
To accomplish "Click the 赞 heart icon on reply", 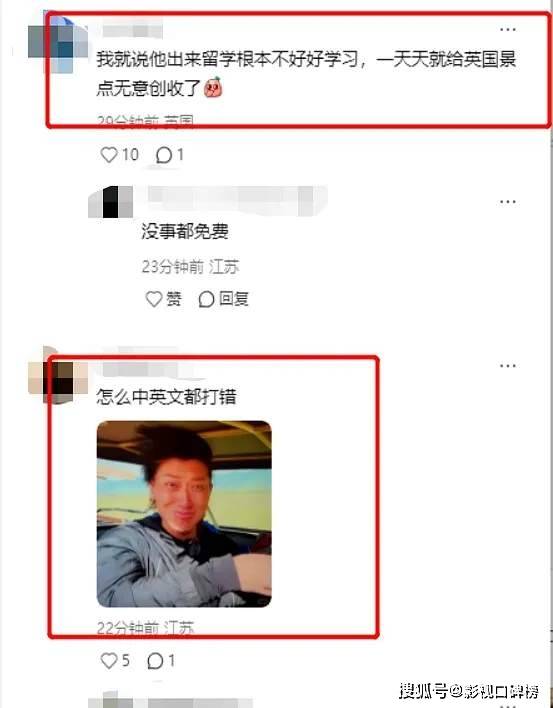I will [154, 299].
